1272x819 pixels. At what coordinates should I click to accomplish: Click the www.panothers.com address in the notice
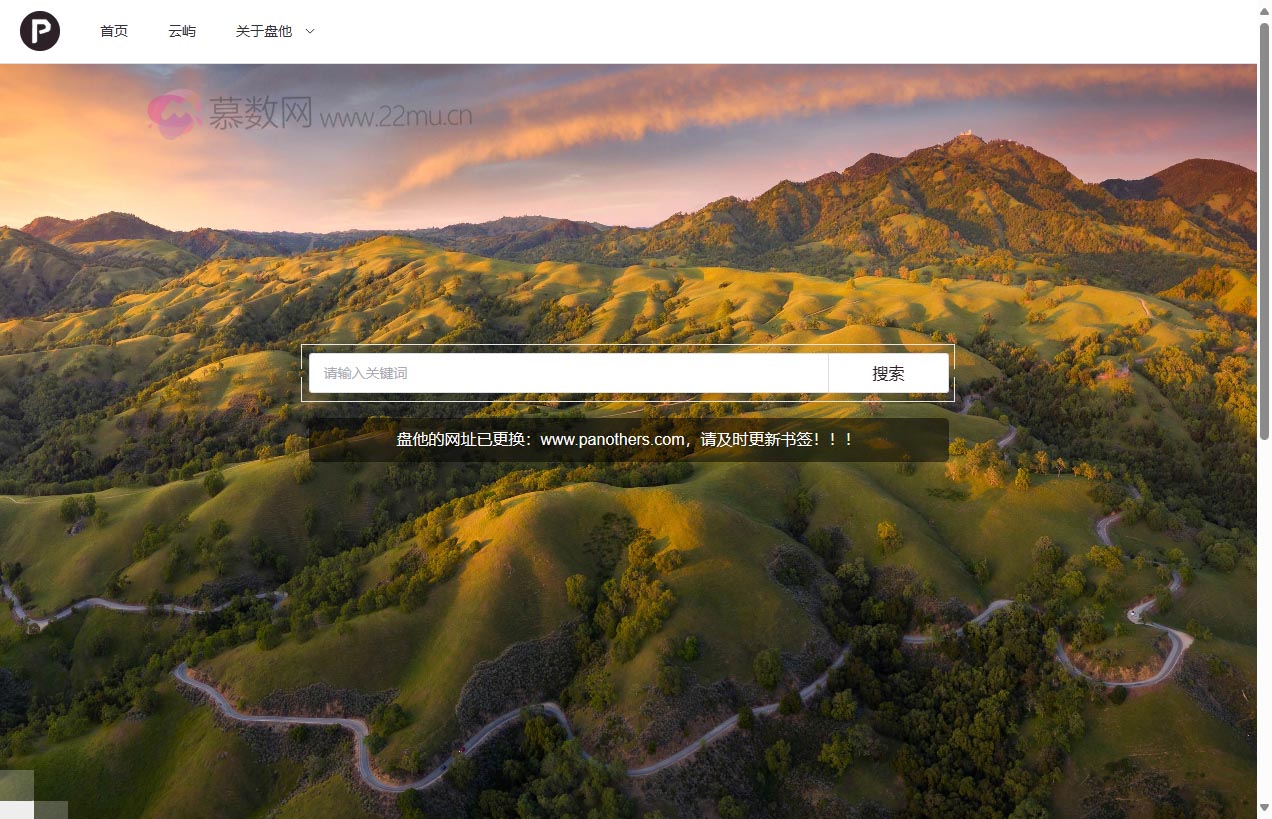point(612,439)
